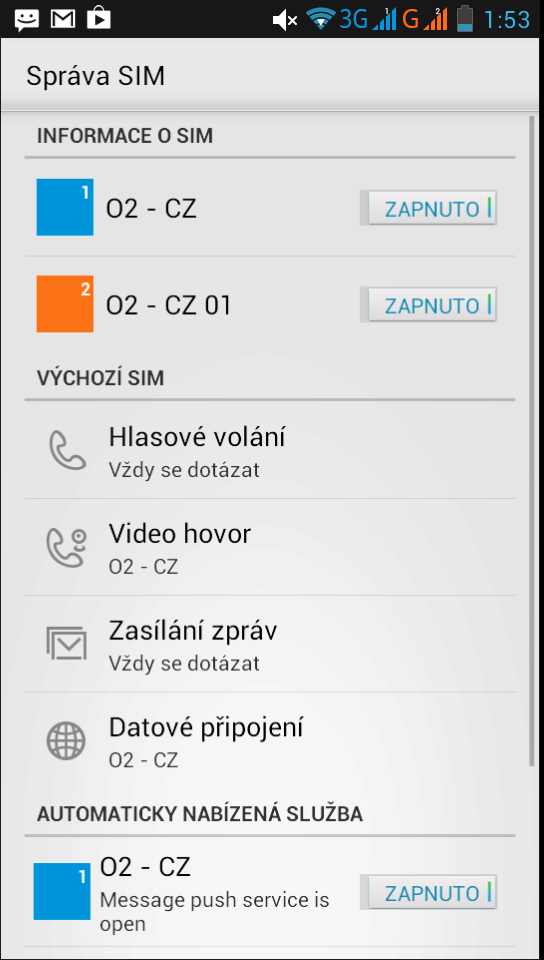Toggle off SIM 1 O2 - CZ switch
The width and height of the screenshot is (544, 960).
428,208
